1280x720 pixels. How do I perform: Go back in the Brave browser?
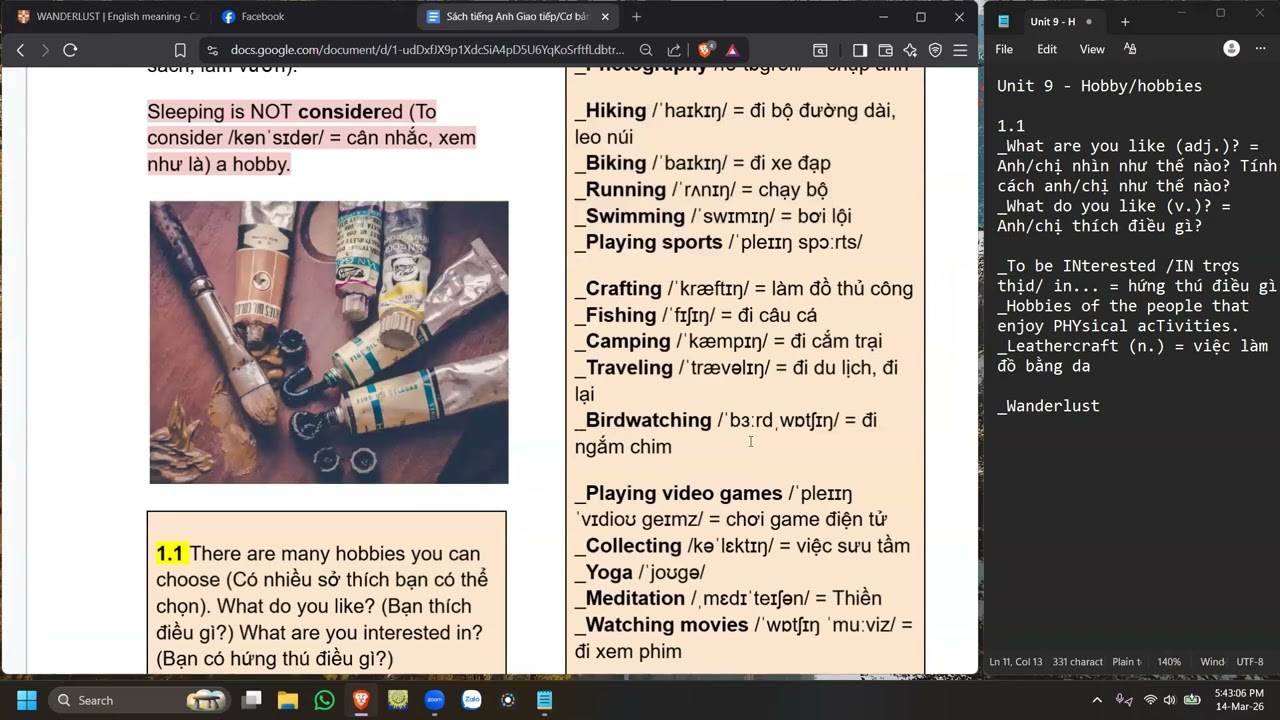click(x=20, y=50)
